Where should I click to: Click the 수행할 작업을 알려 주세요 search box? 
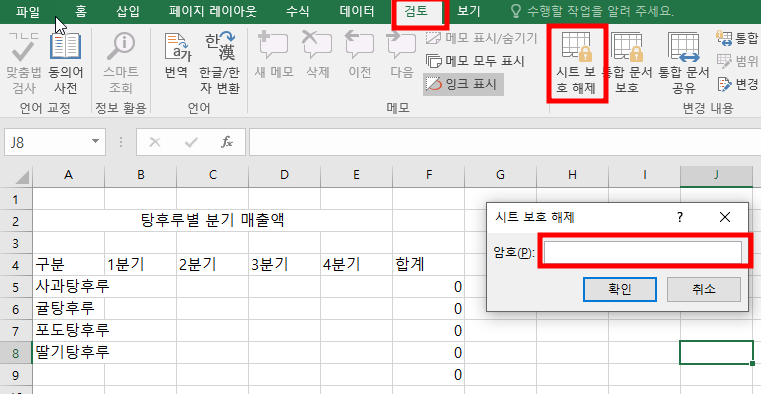click(x=592, y=12)
